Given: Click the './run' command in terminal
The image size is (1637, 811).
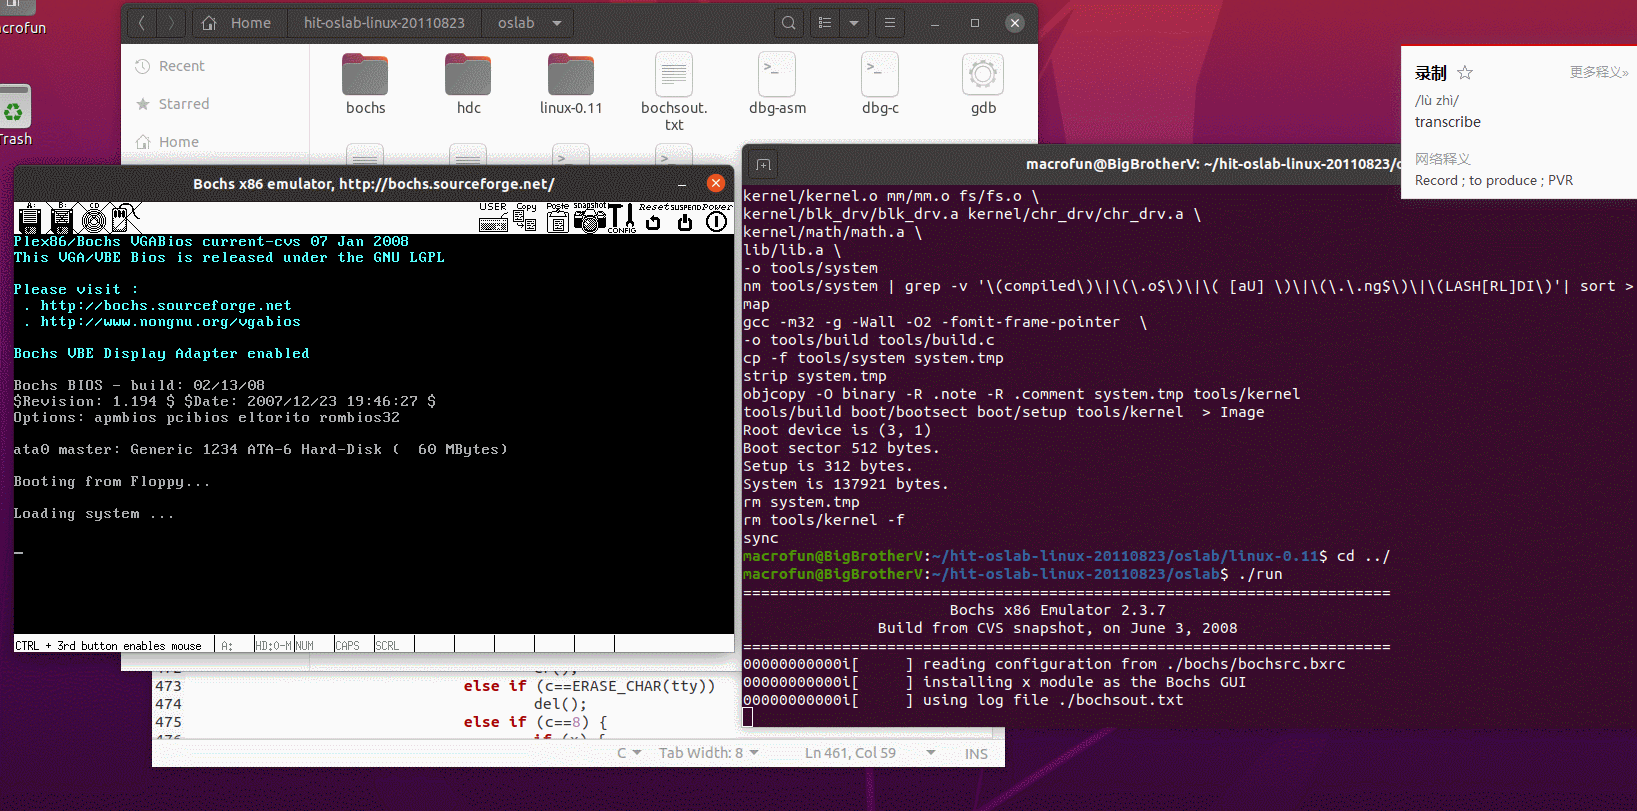Looking at the screenshot, I should click(x=1260, y=574).
